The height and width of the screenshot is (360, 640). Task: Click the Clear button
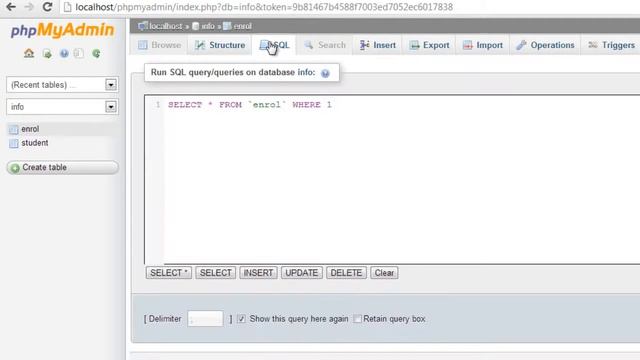click(x=384, y=273)
